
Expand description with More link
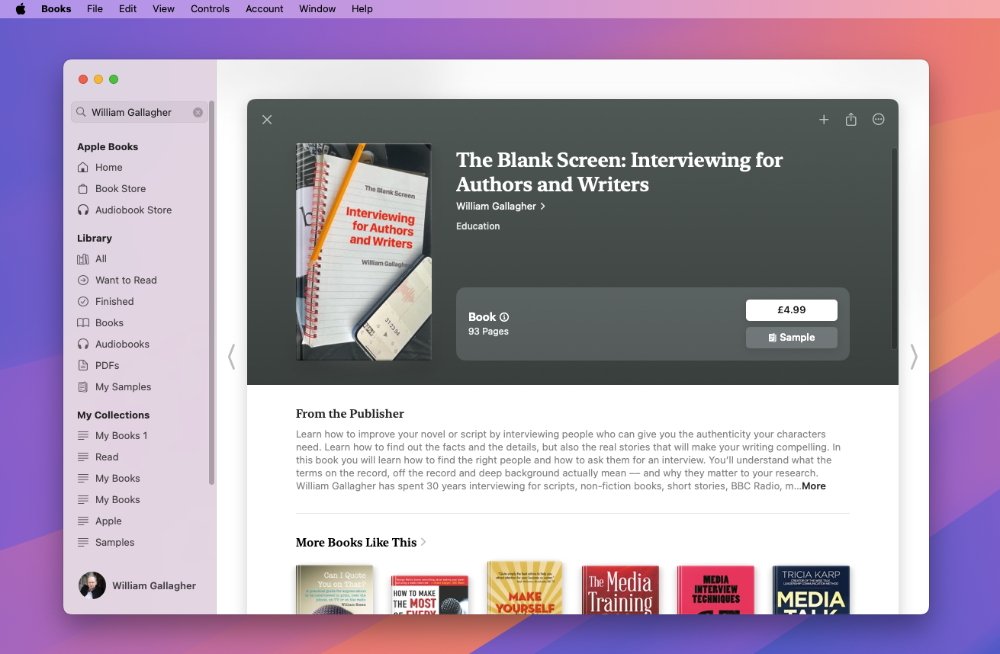814,486
